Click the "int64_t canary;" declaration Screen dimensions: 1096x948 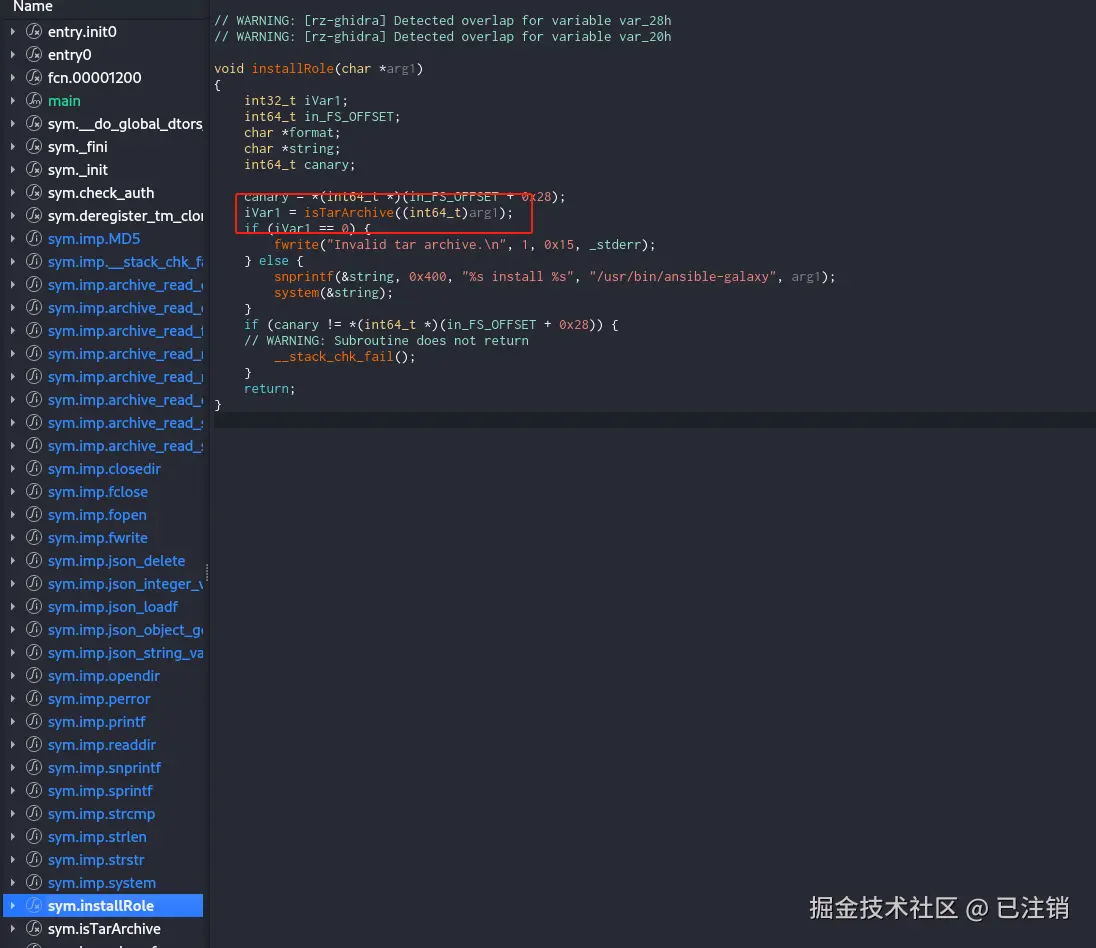tap(299, 165)
